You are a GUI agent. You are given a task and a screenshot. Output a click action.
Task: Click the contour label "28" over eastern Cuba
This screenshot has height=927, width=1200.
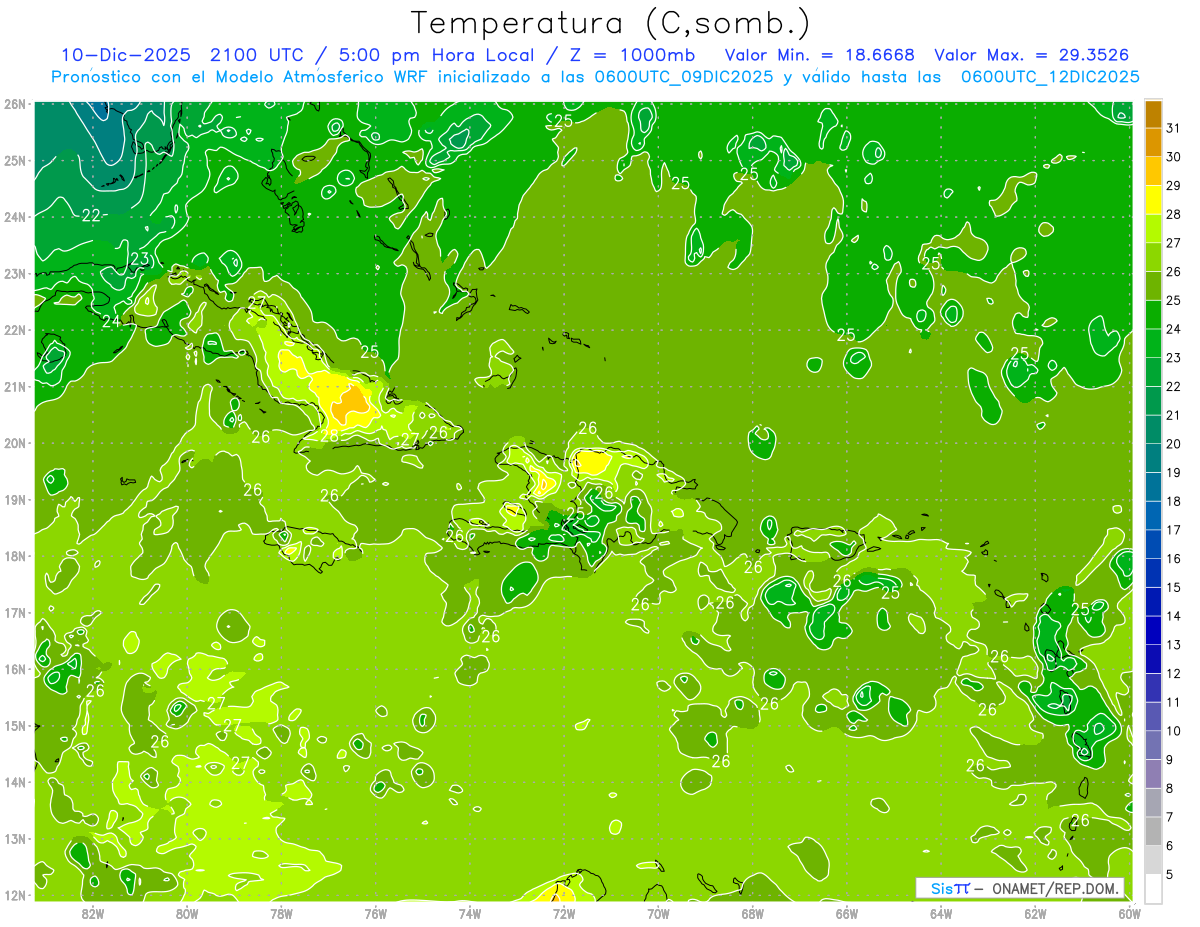[329, 436]
